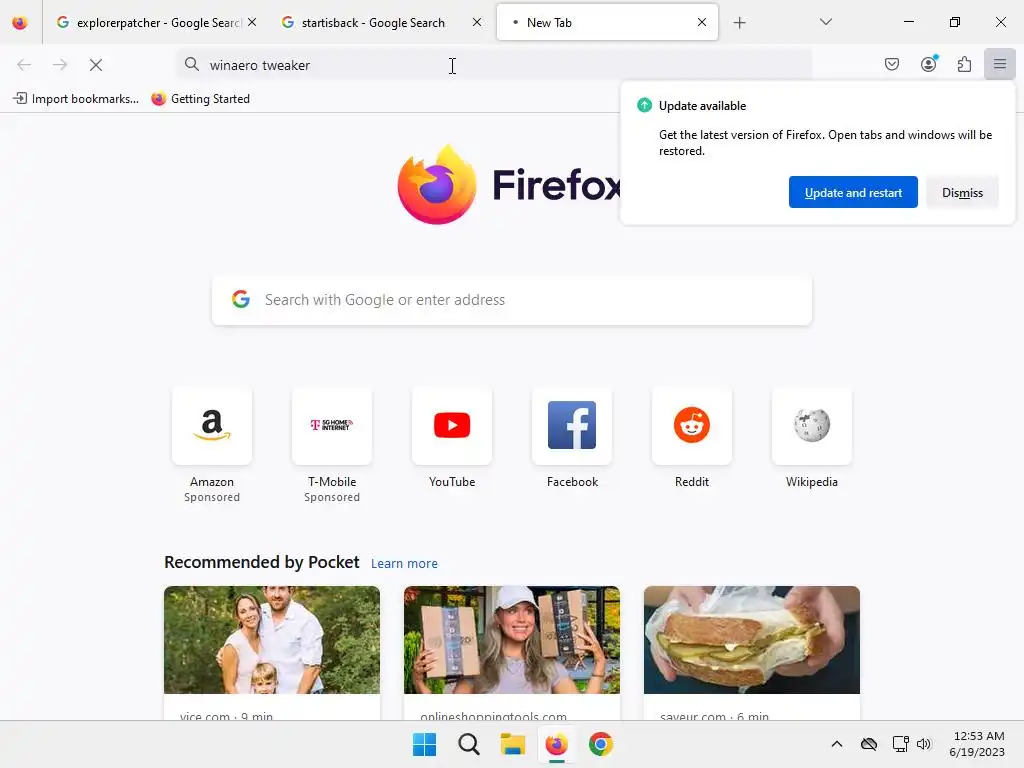Open the volume speaker tray icon
This screenshot has height=768, width=1024.
(923, 744)
